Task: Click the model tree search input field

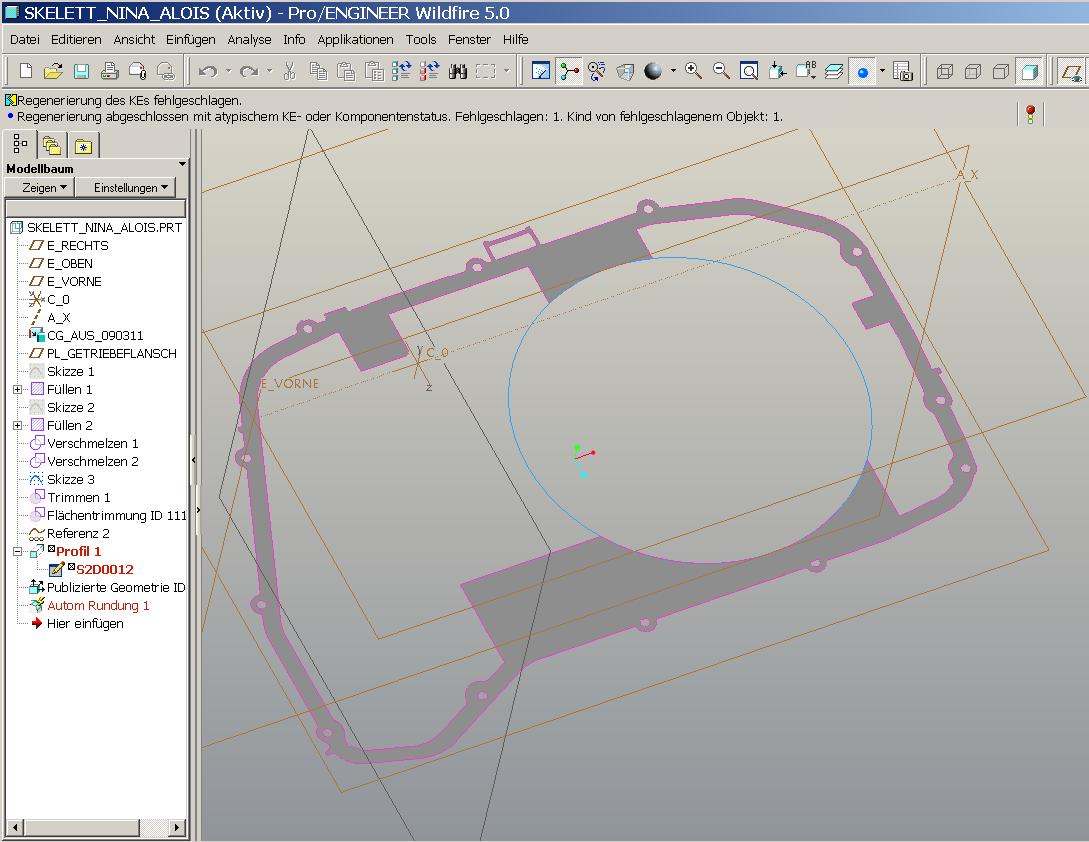Action: [x=96, y=208]
